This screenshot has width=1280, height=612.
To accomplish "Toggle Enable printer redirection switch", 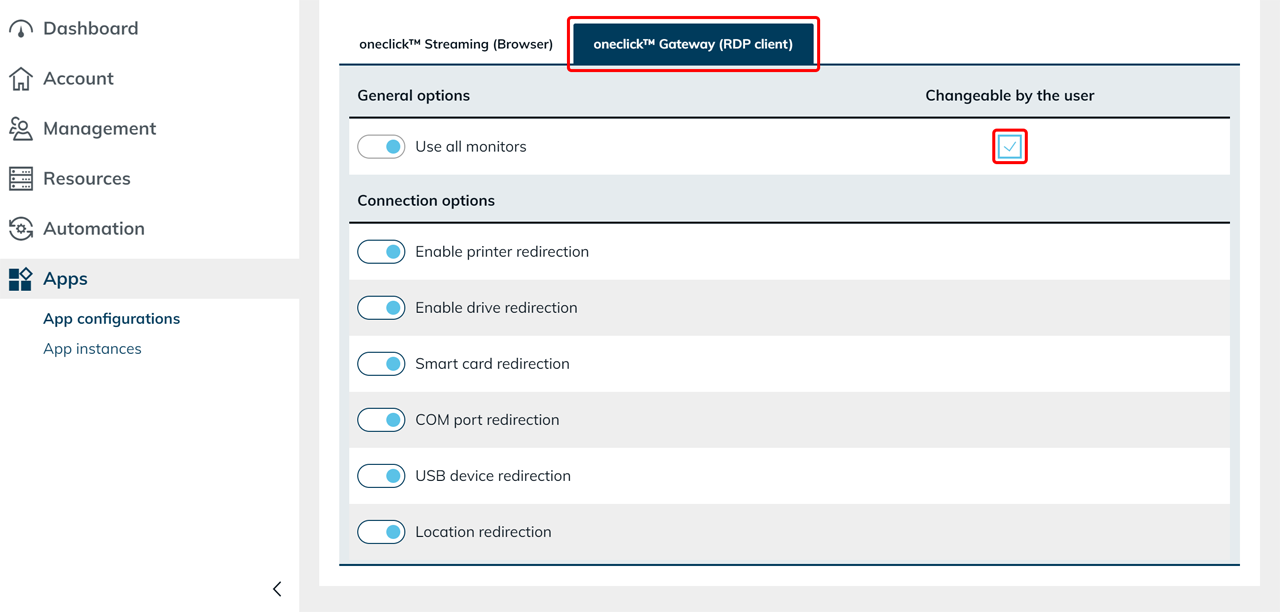I will pyautogui.click(x=381, y=252).
